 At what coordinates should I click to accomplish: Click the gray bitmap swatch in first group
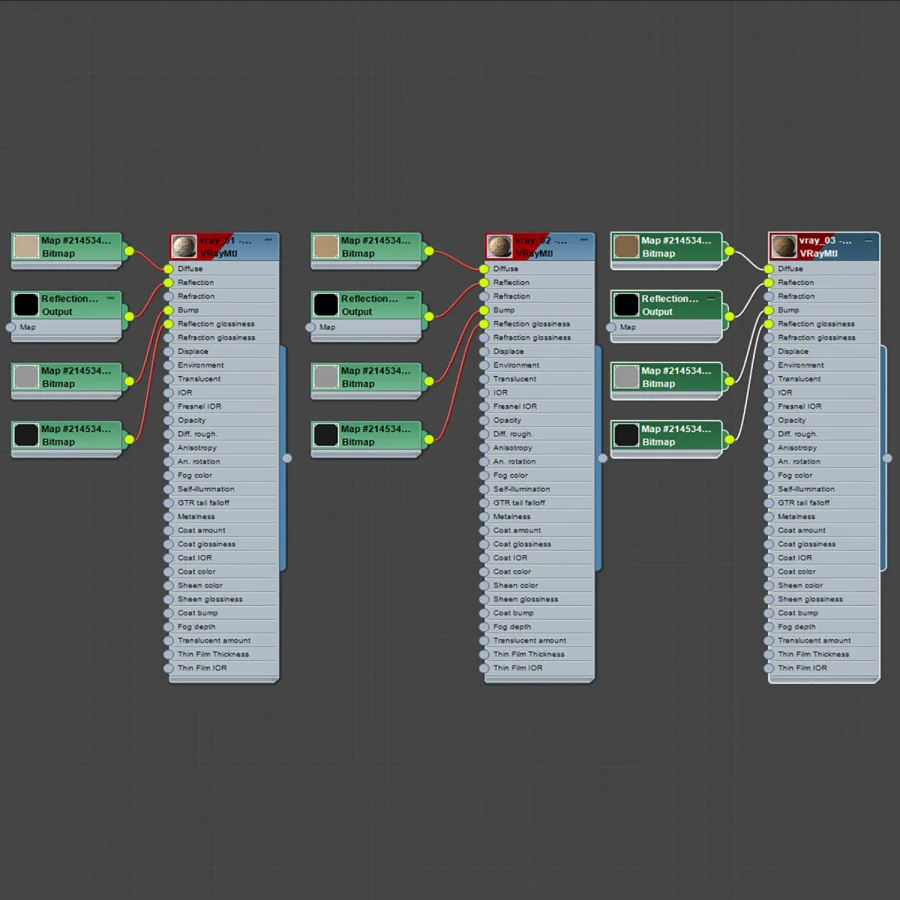(x=26, y=377)
